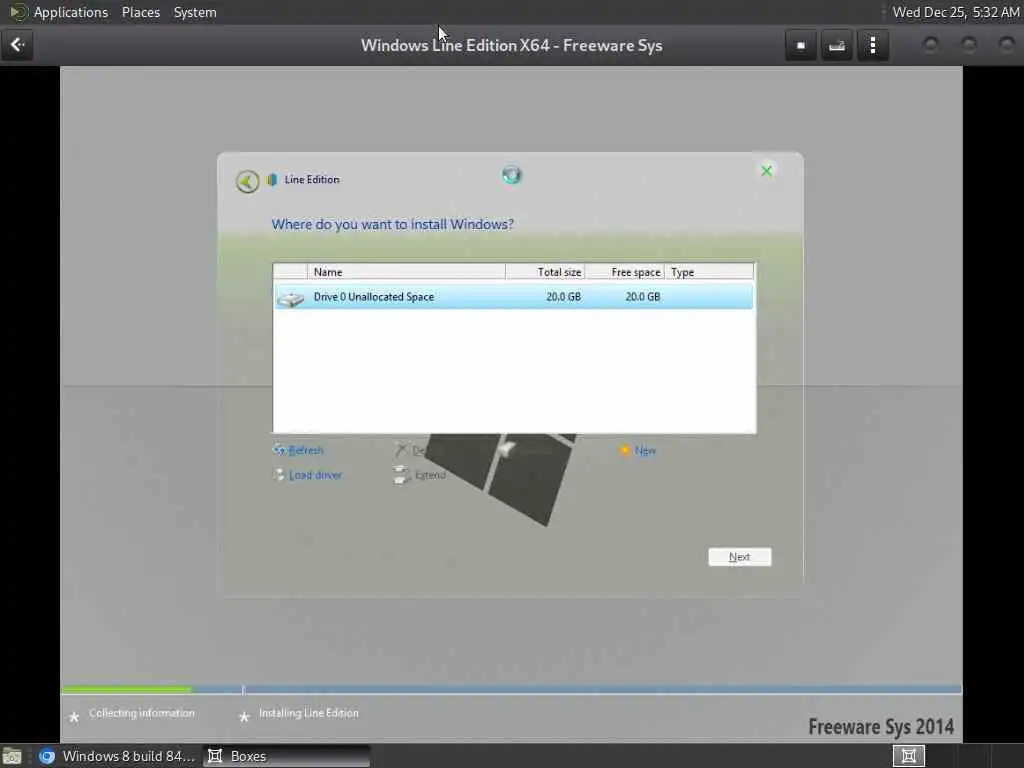
Task: Open the Boxes three-dot menu
Action: tap(873, 45)
